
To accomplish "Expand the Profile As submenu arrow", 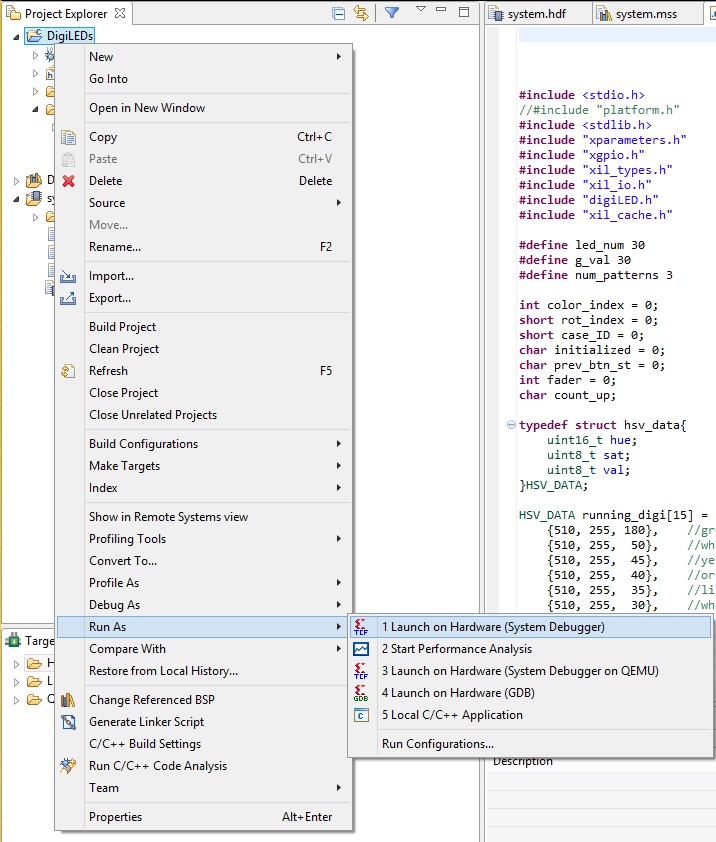I will (338, 583).
